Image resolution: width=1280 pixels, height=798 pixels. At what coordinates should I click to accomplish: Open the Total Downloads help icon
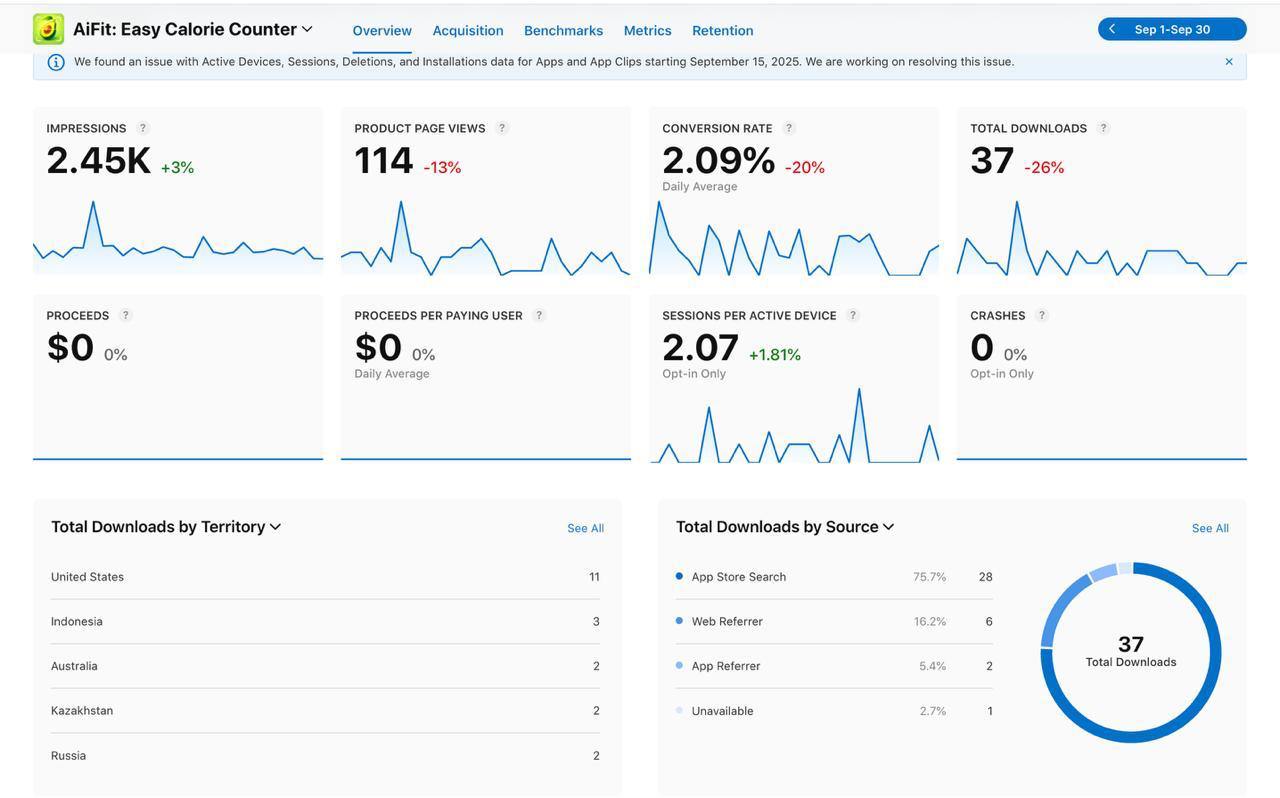[1103, 128]
